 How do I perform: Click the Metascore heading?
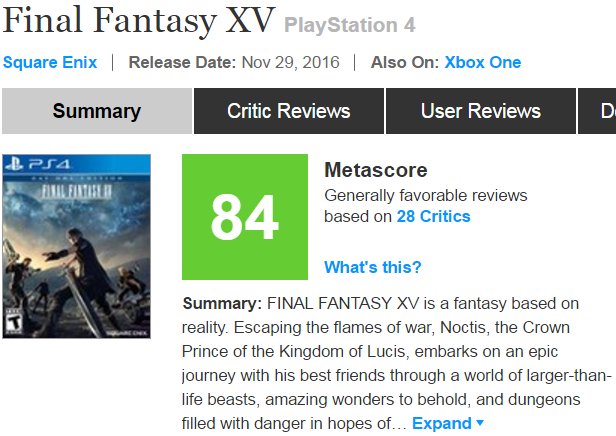pyautogui.click(x=375, y=170)
